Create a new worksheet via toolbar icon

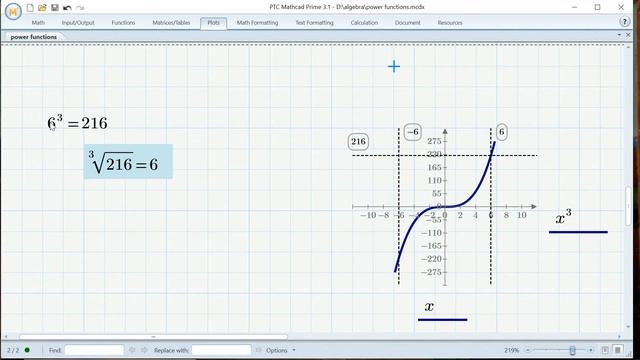pos(30,7)
